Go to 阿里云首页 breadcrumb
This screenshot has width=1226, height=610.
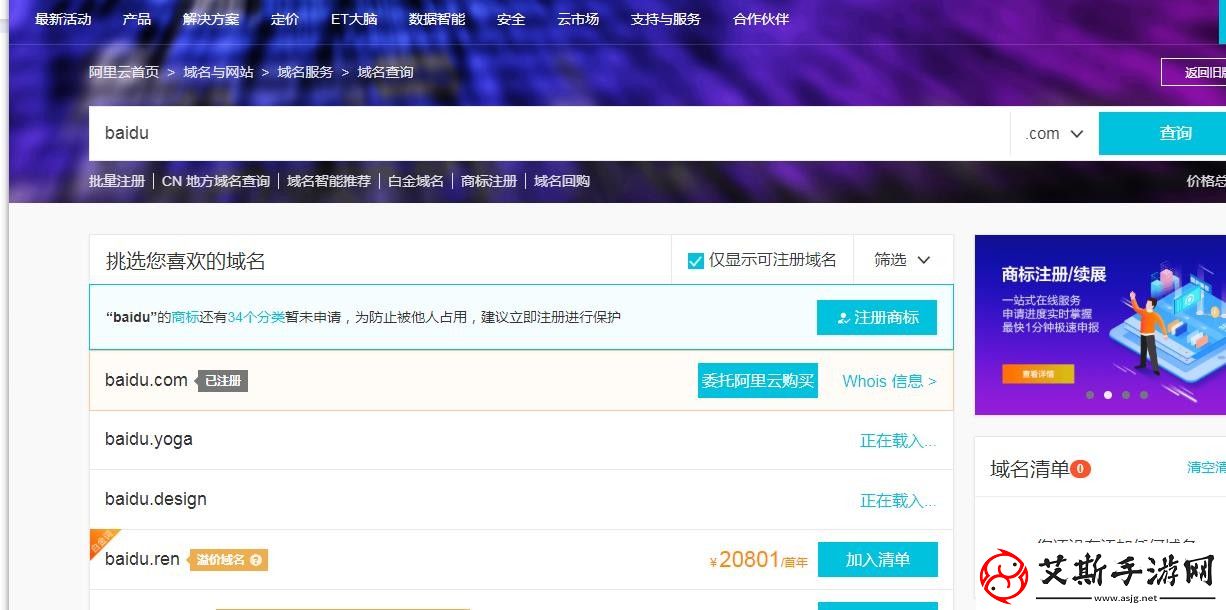pos(124,72)
